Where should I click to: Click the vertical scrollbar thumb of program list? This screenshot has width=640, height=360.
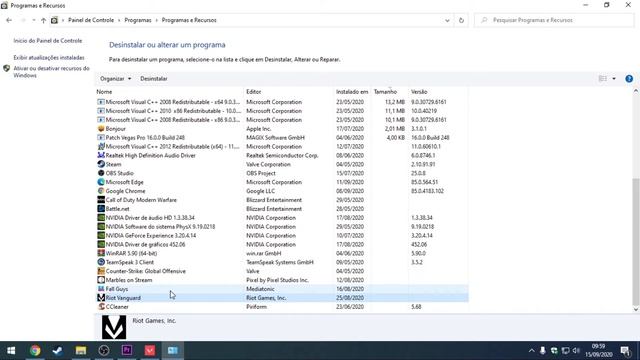tap(636, 242)
